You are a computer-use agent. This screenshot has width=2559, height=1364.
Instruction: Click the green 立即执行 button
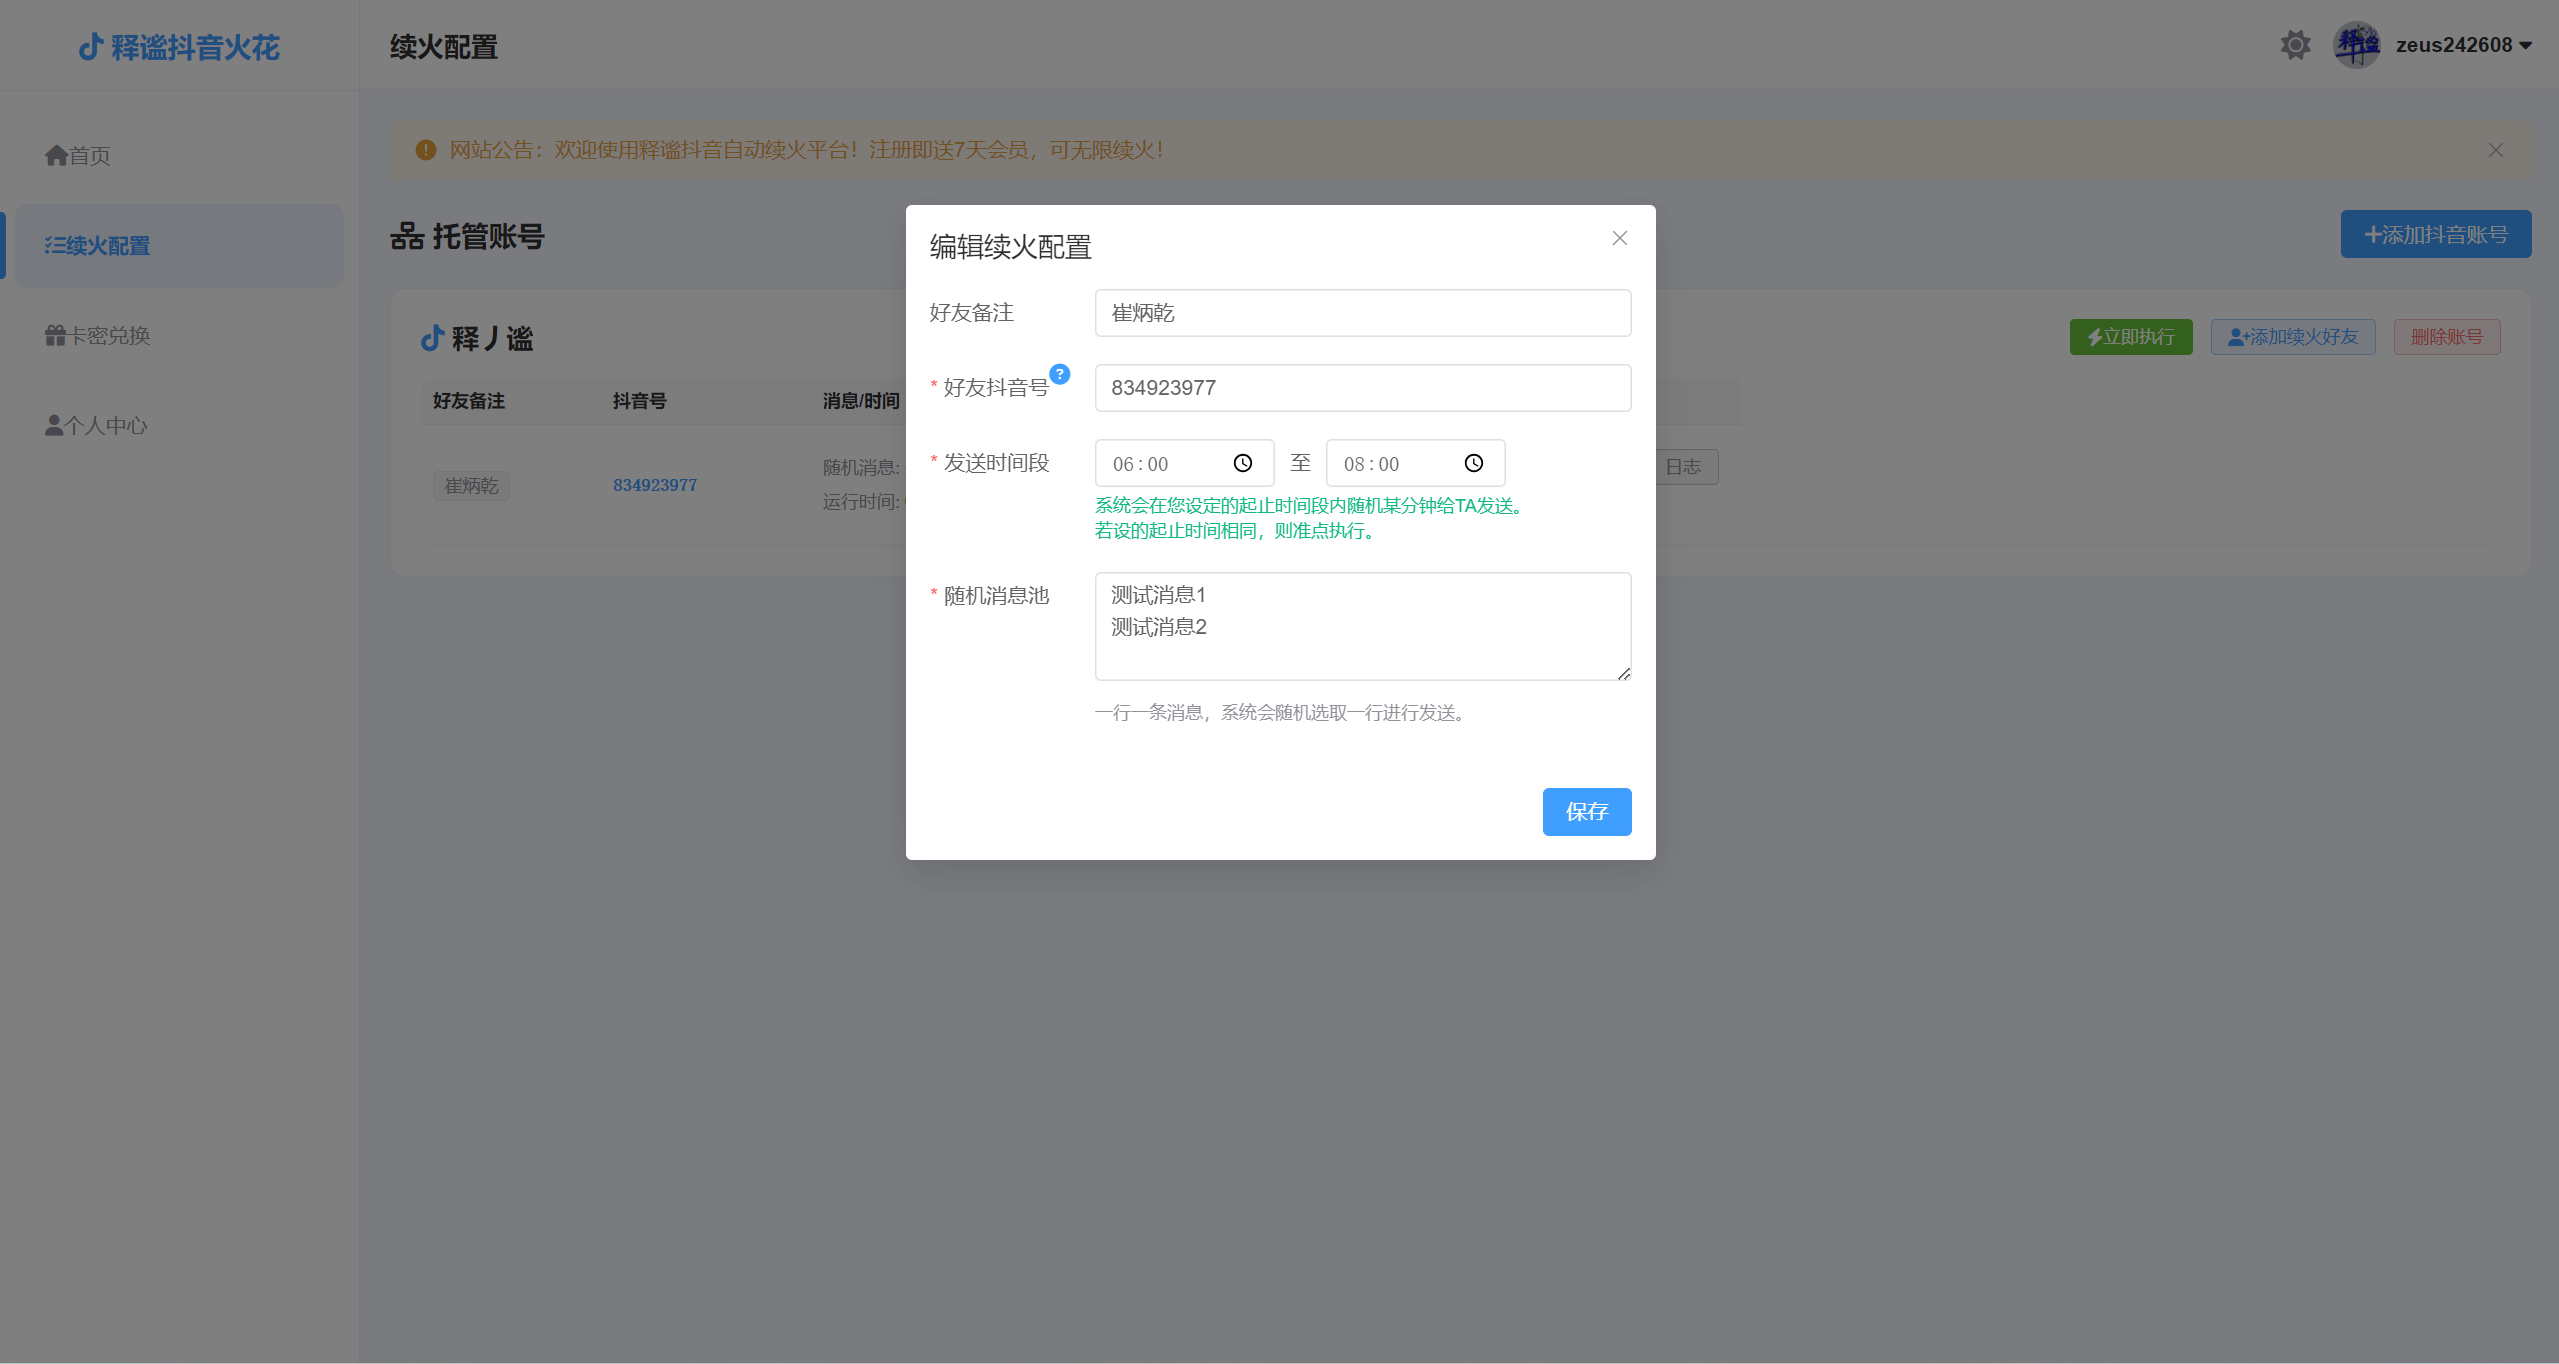[2131, 337]
